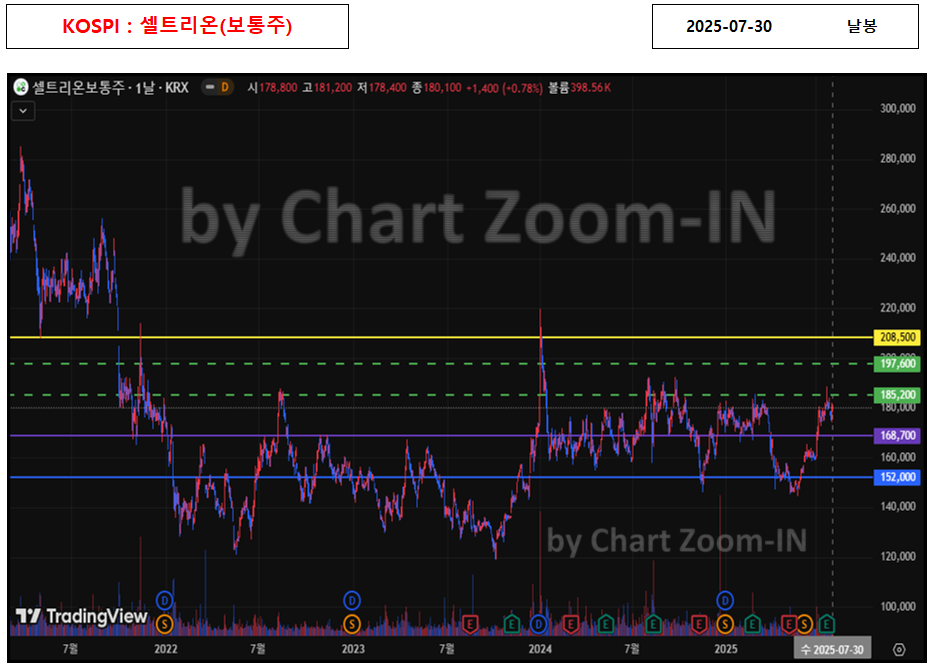Select the purple 168,700 price label
The width and height of the screenshot is (932, 666).
[897, 436]
